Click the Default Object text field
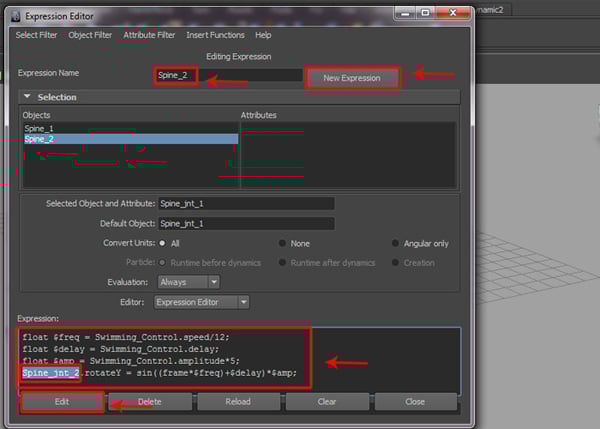Viewport: 600px width, 429px height. coord(245,223)
